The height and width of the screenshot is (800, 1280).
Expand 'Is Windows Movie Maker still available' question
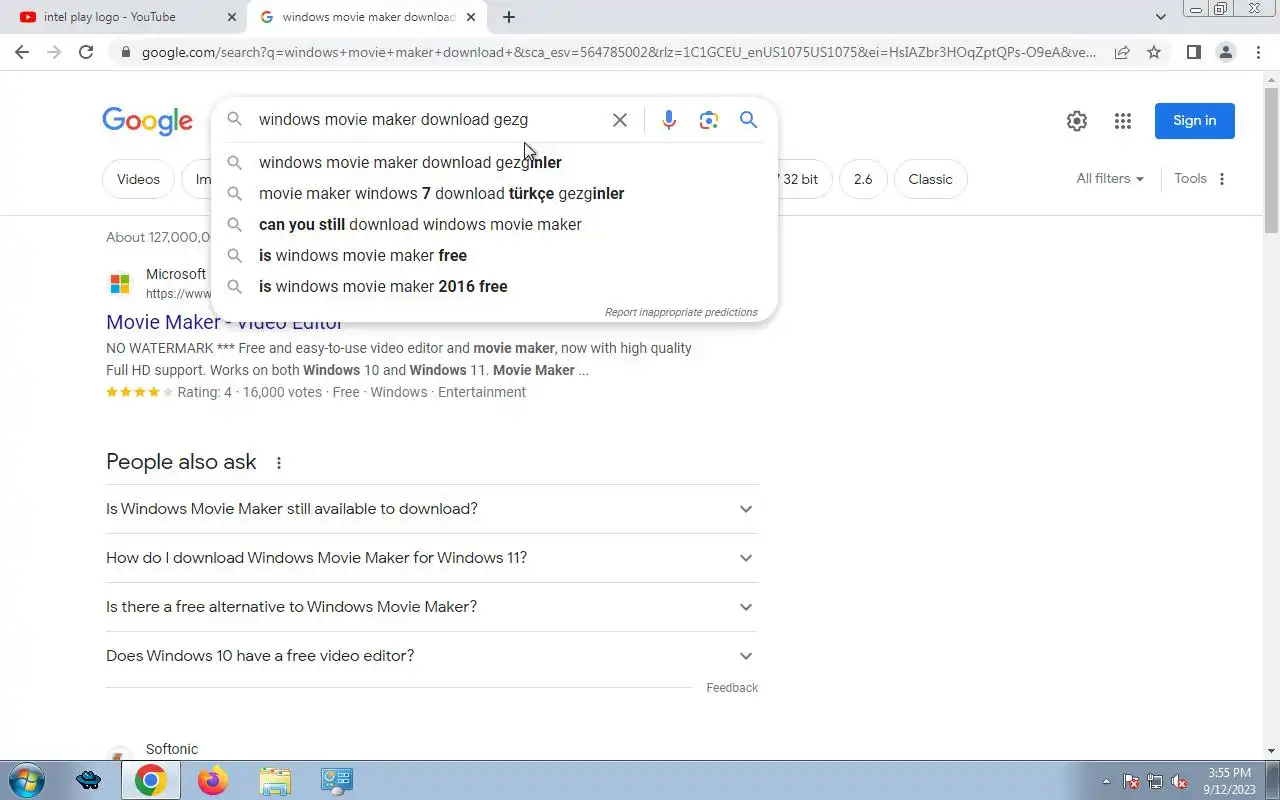tap(432, 509)
